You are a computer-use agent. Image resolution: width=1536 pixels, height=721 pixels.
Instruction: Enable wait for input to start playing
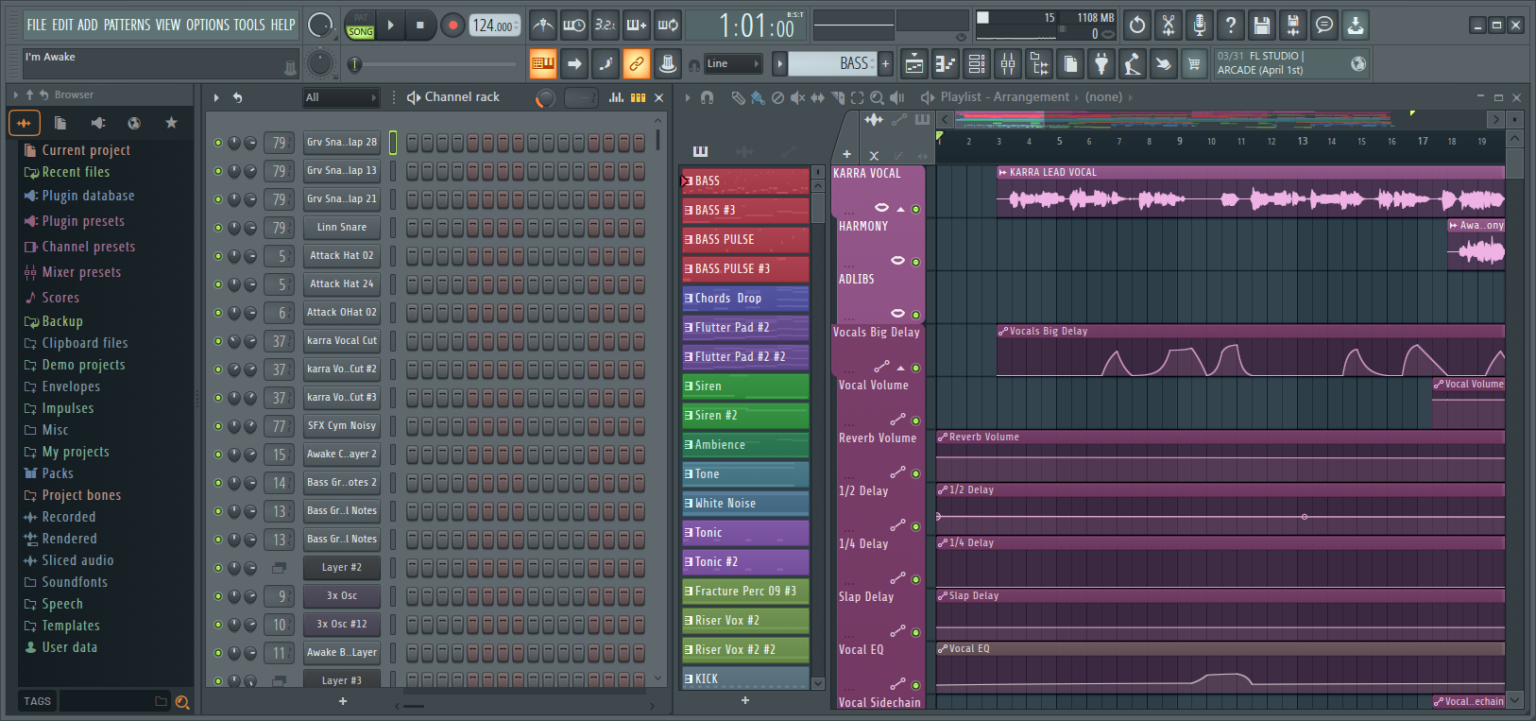point(574,25)
